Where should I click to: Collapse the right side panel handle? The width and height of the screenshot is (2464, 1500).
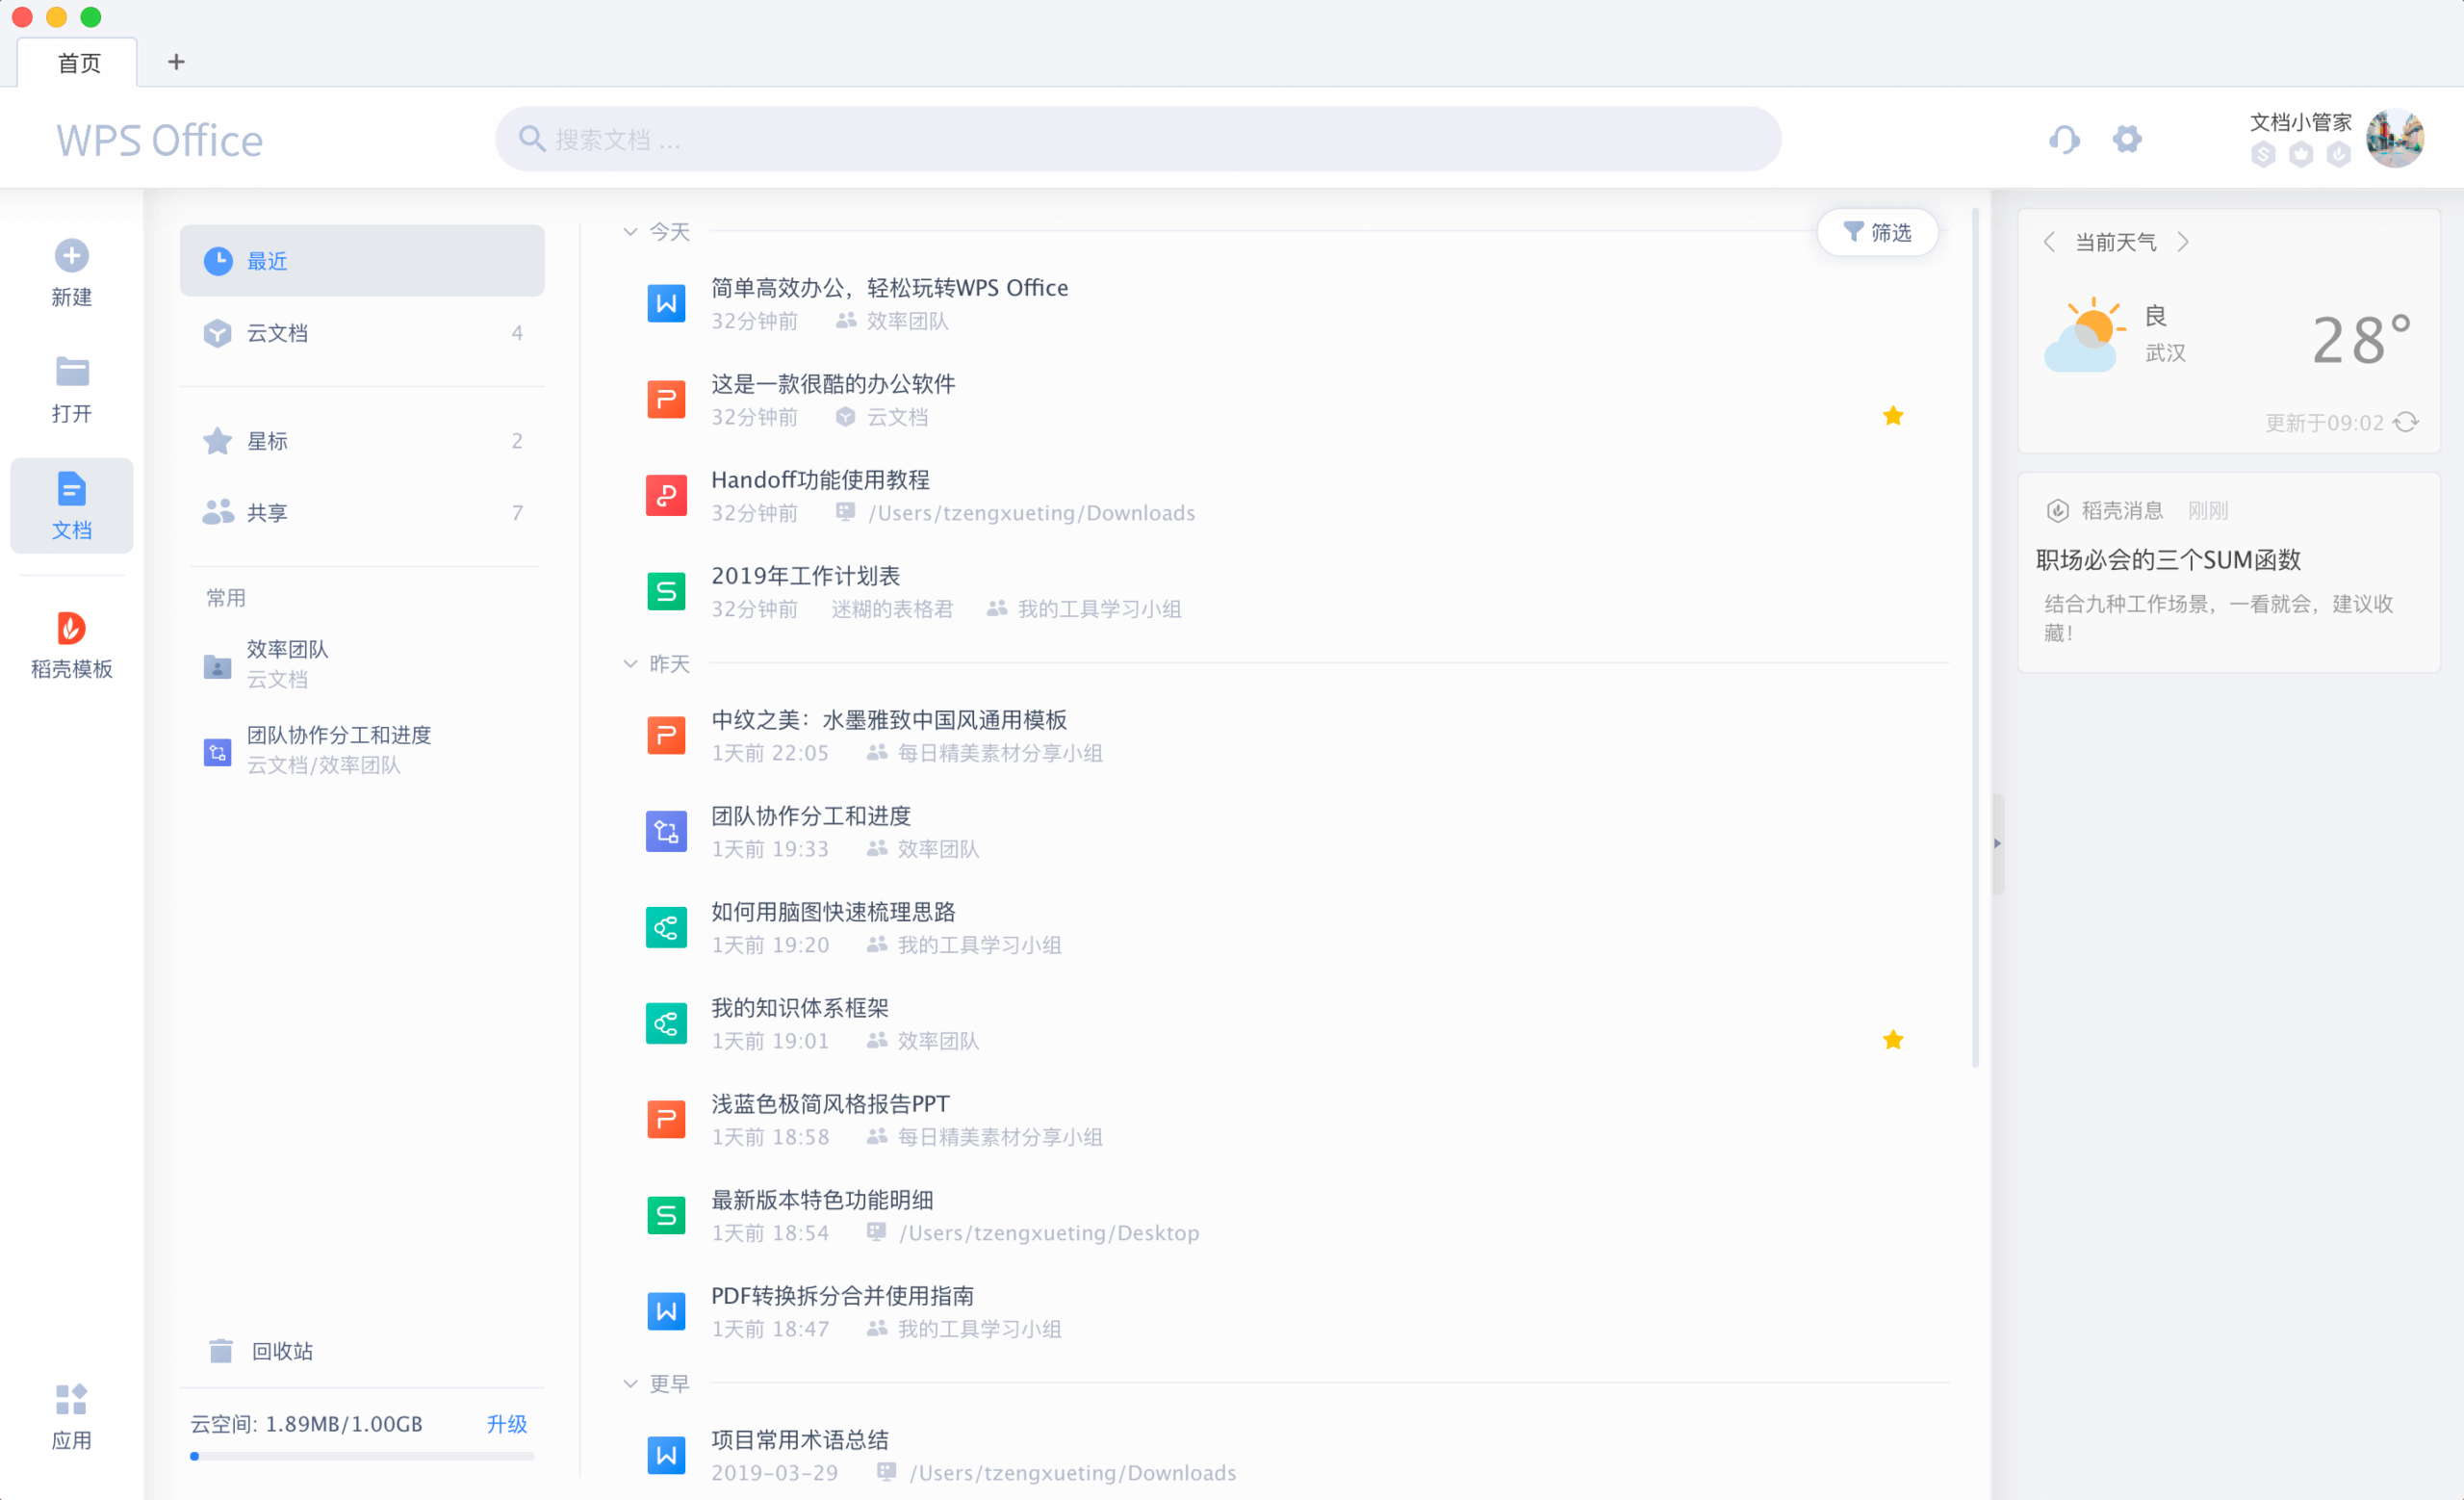point(1997,843)
